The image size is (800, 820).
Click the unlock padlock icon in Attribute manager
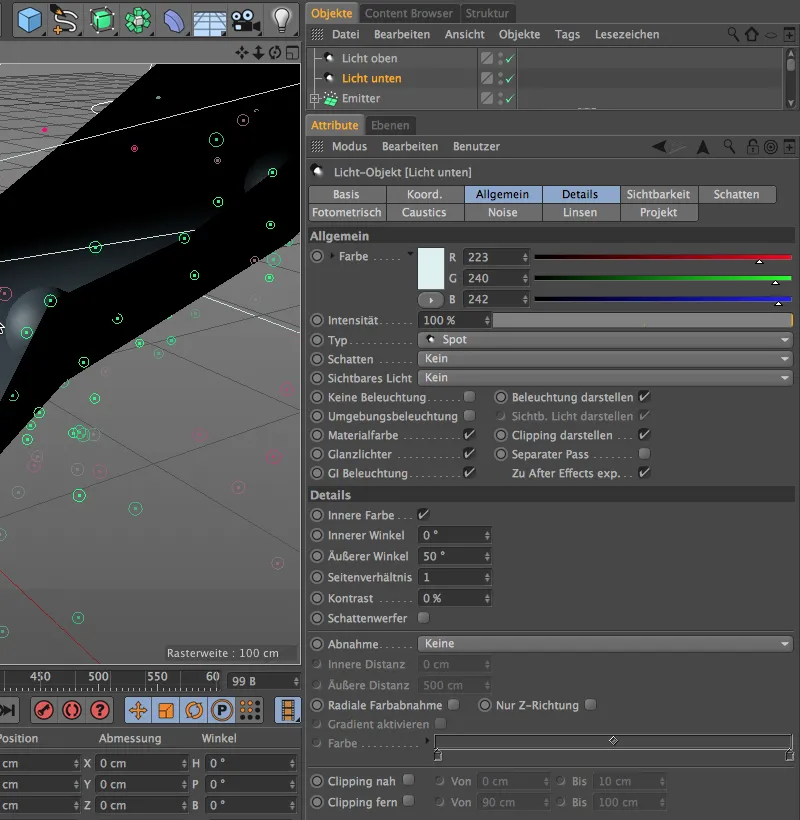(752, 147)
